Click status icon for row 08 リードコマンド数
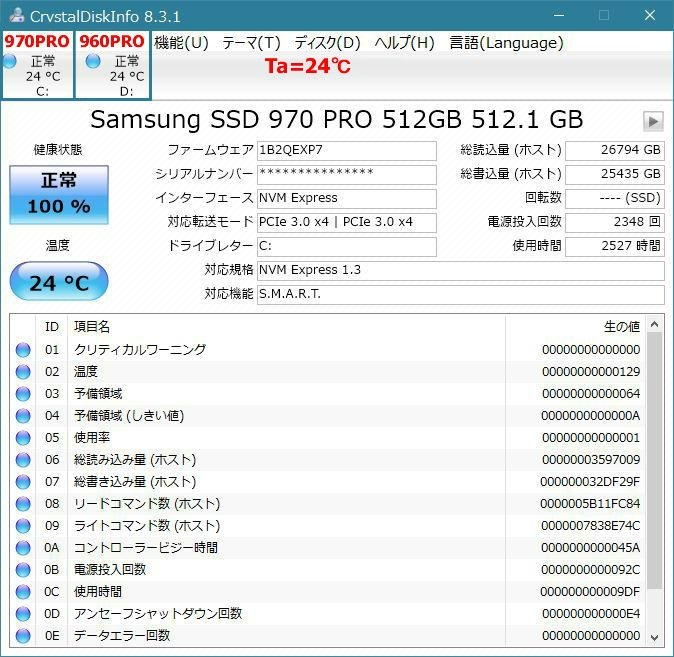The image size is (674, 657). tap(23, 503)
